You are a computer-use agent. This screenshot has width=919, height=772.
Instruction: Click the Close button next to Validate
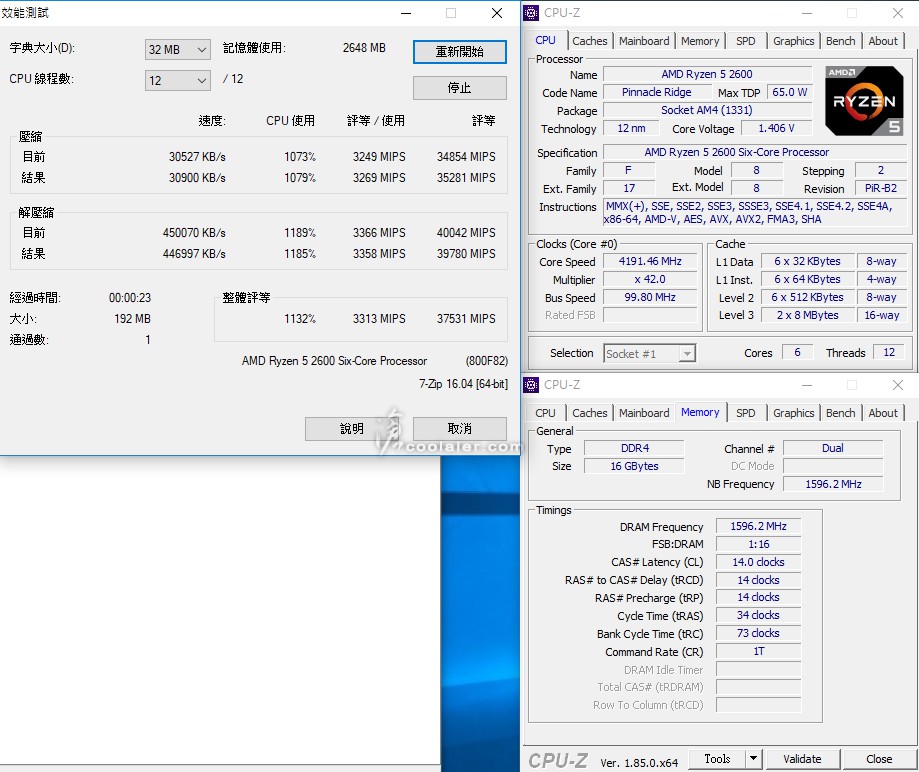[x=879, y=759]
